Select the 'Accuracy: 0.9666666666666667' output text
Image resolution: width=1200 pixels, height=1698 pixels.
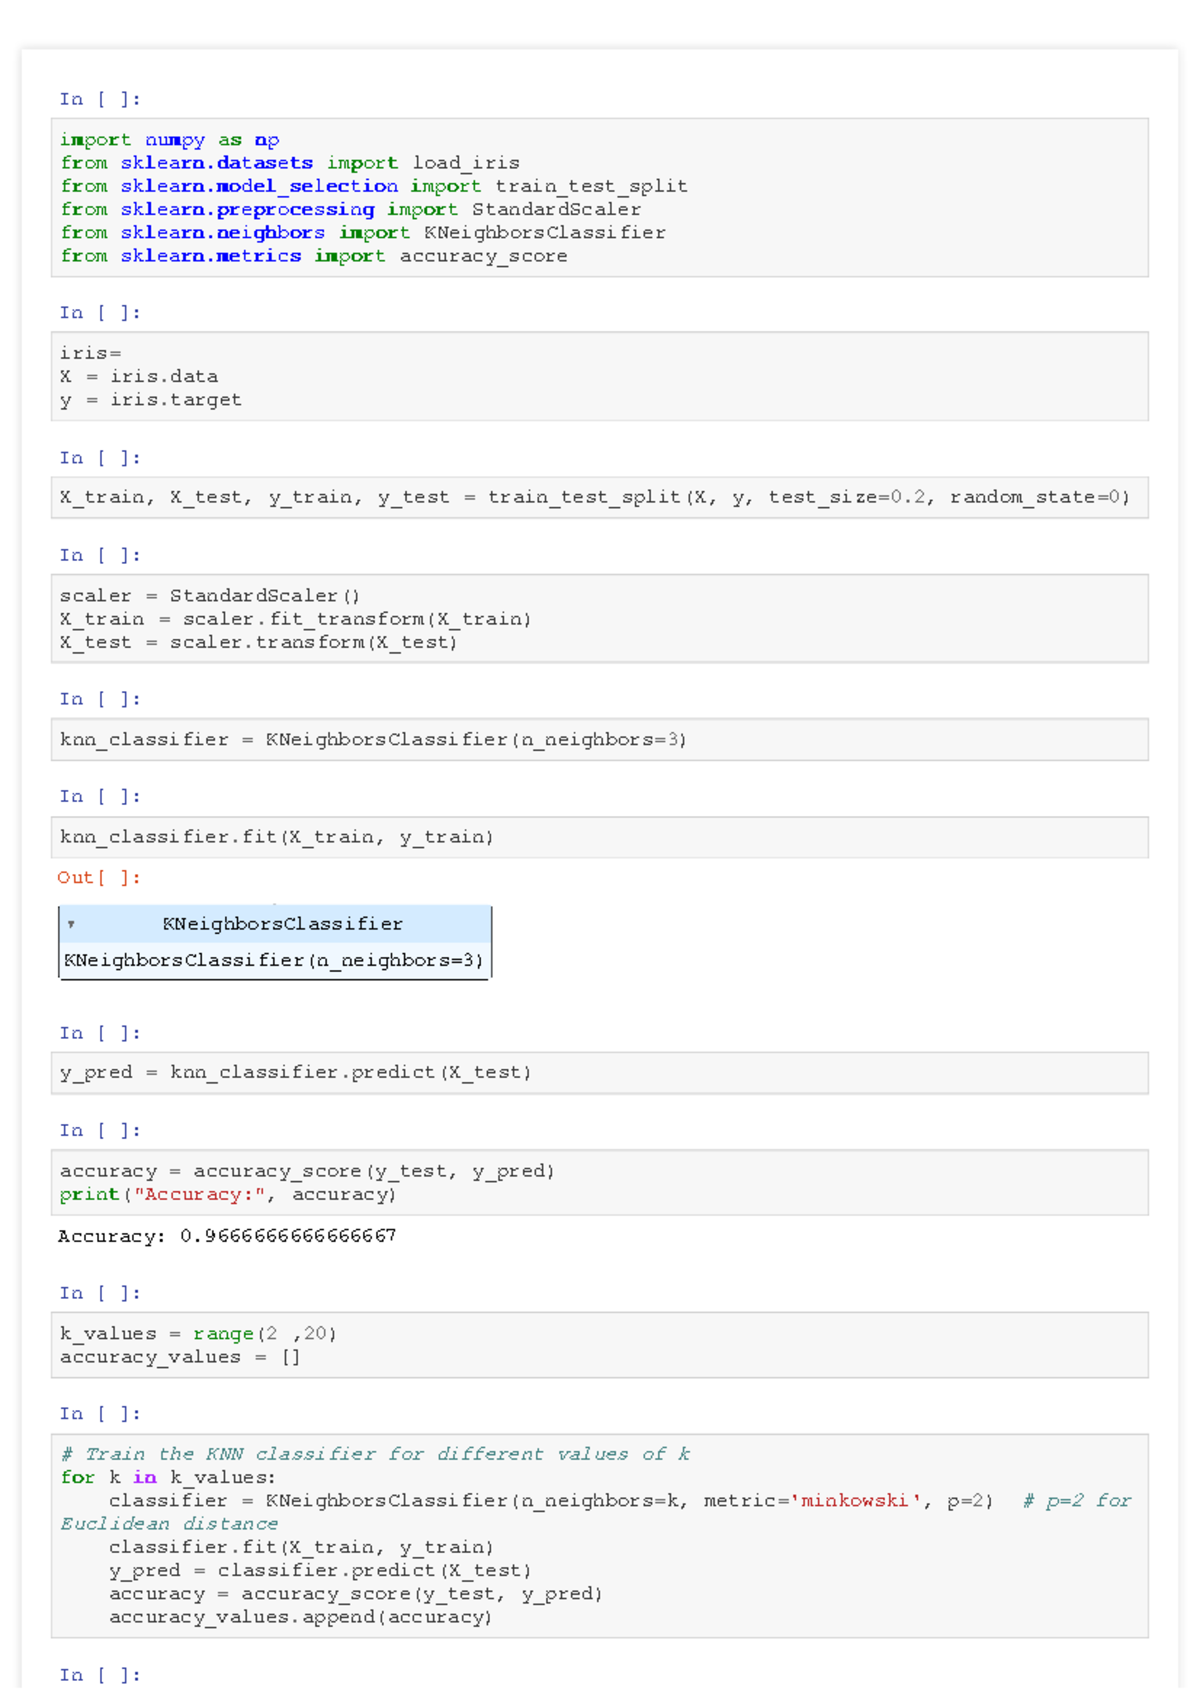pyautogui.click(x=227, y=1236)
